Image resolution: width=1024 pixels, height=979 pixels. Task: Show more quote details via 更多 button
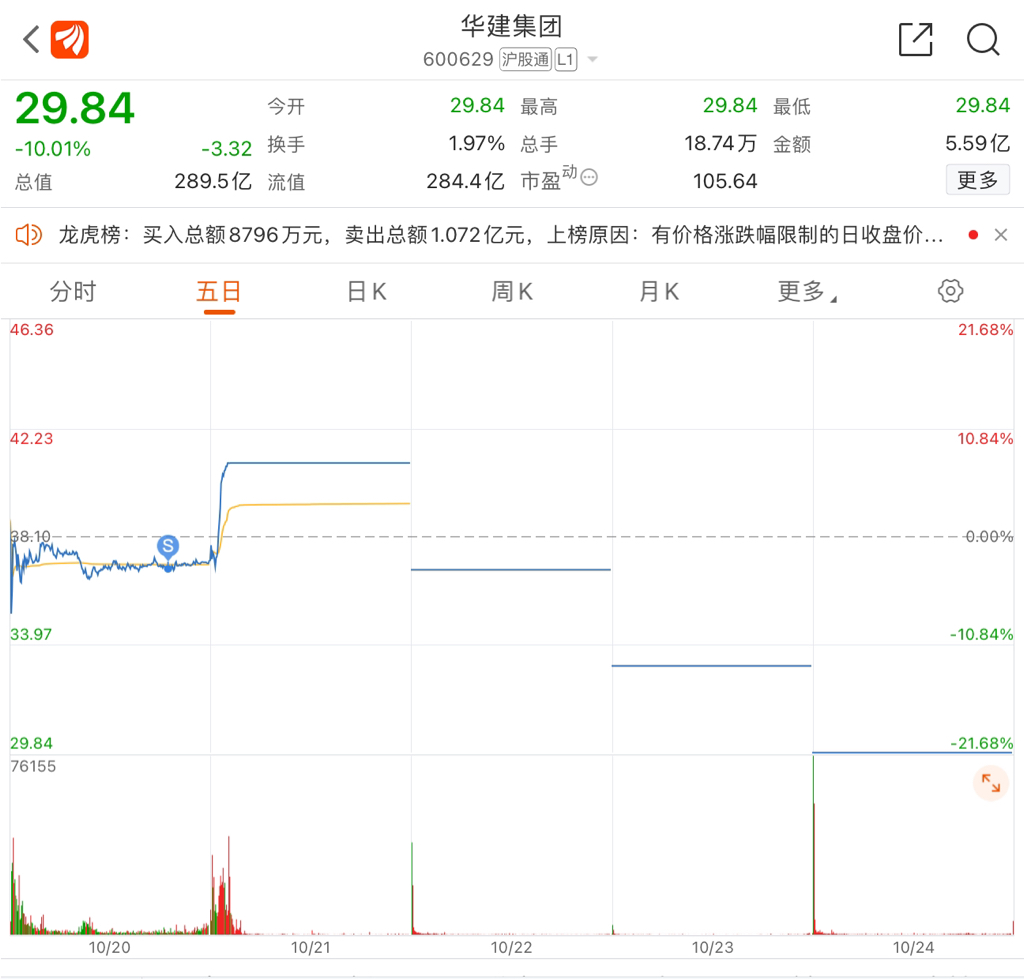978,180
